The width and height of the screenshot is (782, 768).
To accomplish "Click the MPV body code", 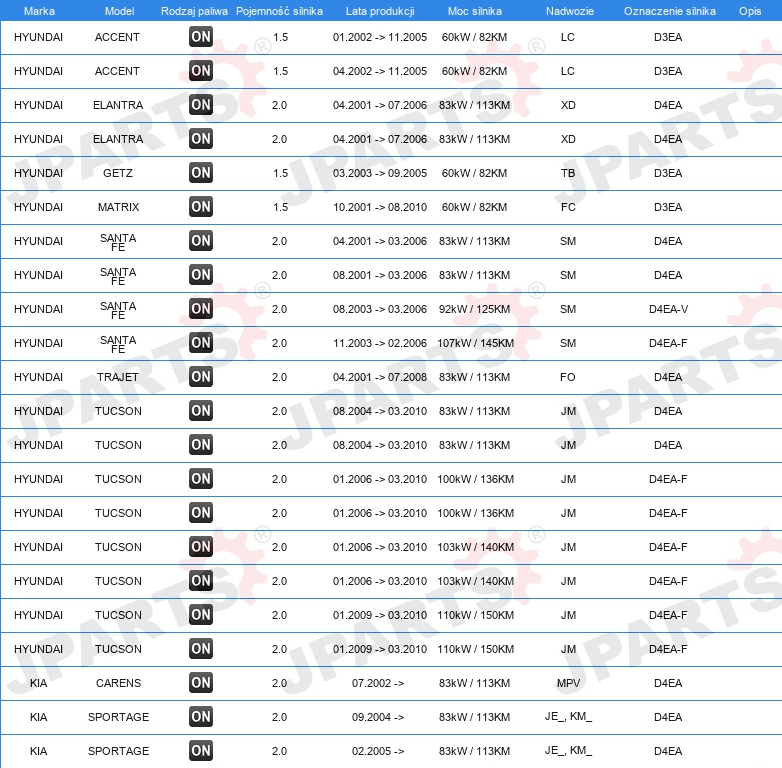I will 569,683.
